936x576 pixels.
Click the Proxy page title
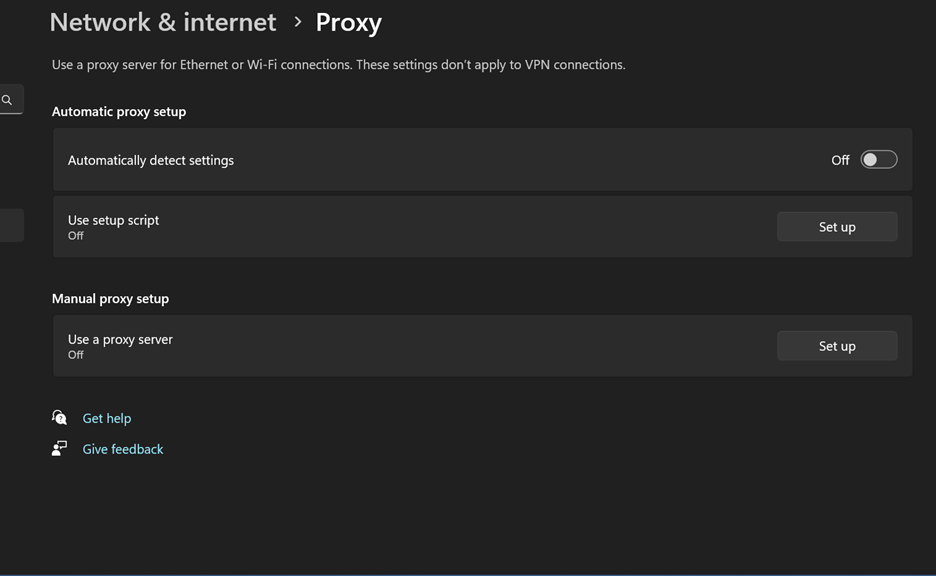point(349,23)
